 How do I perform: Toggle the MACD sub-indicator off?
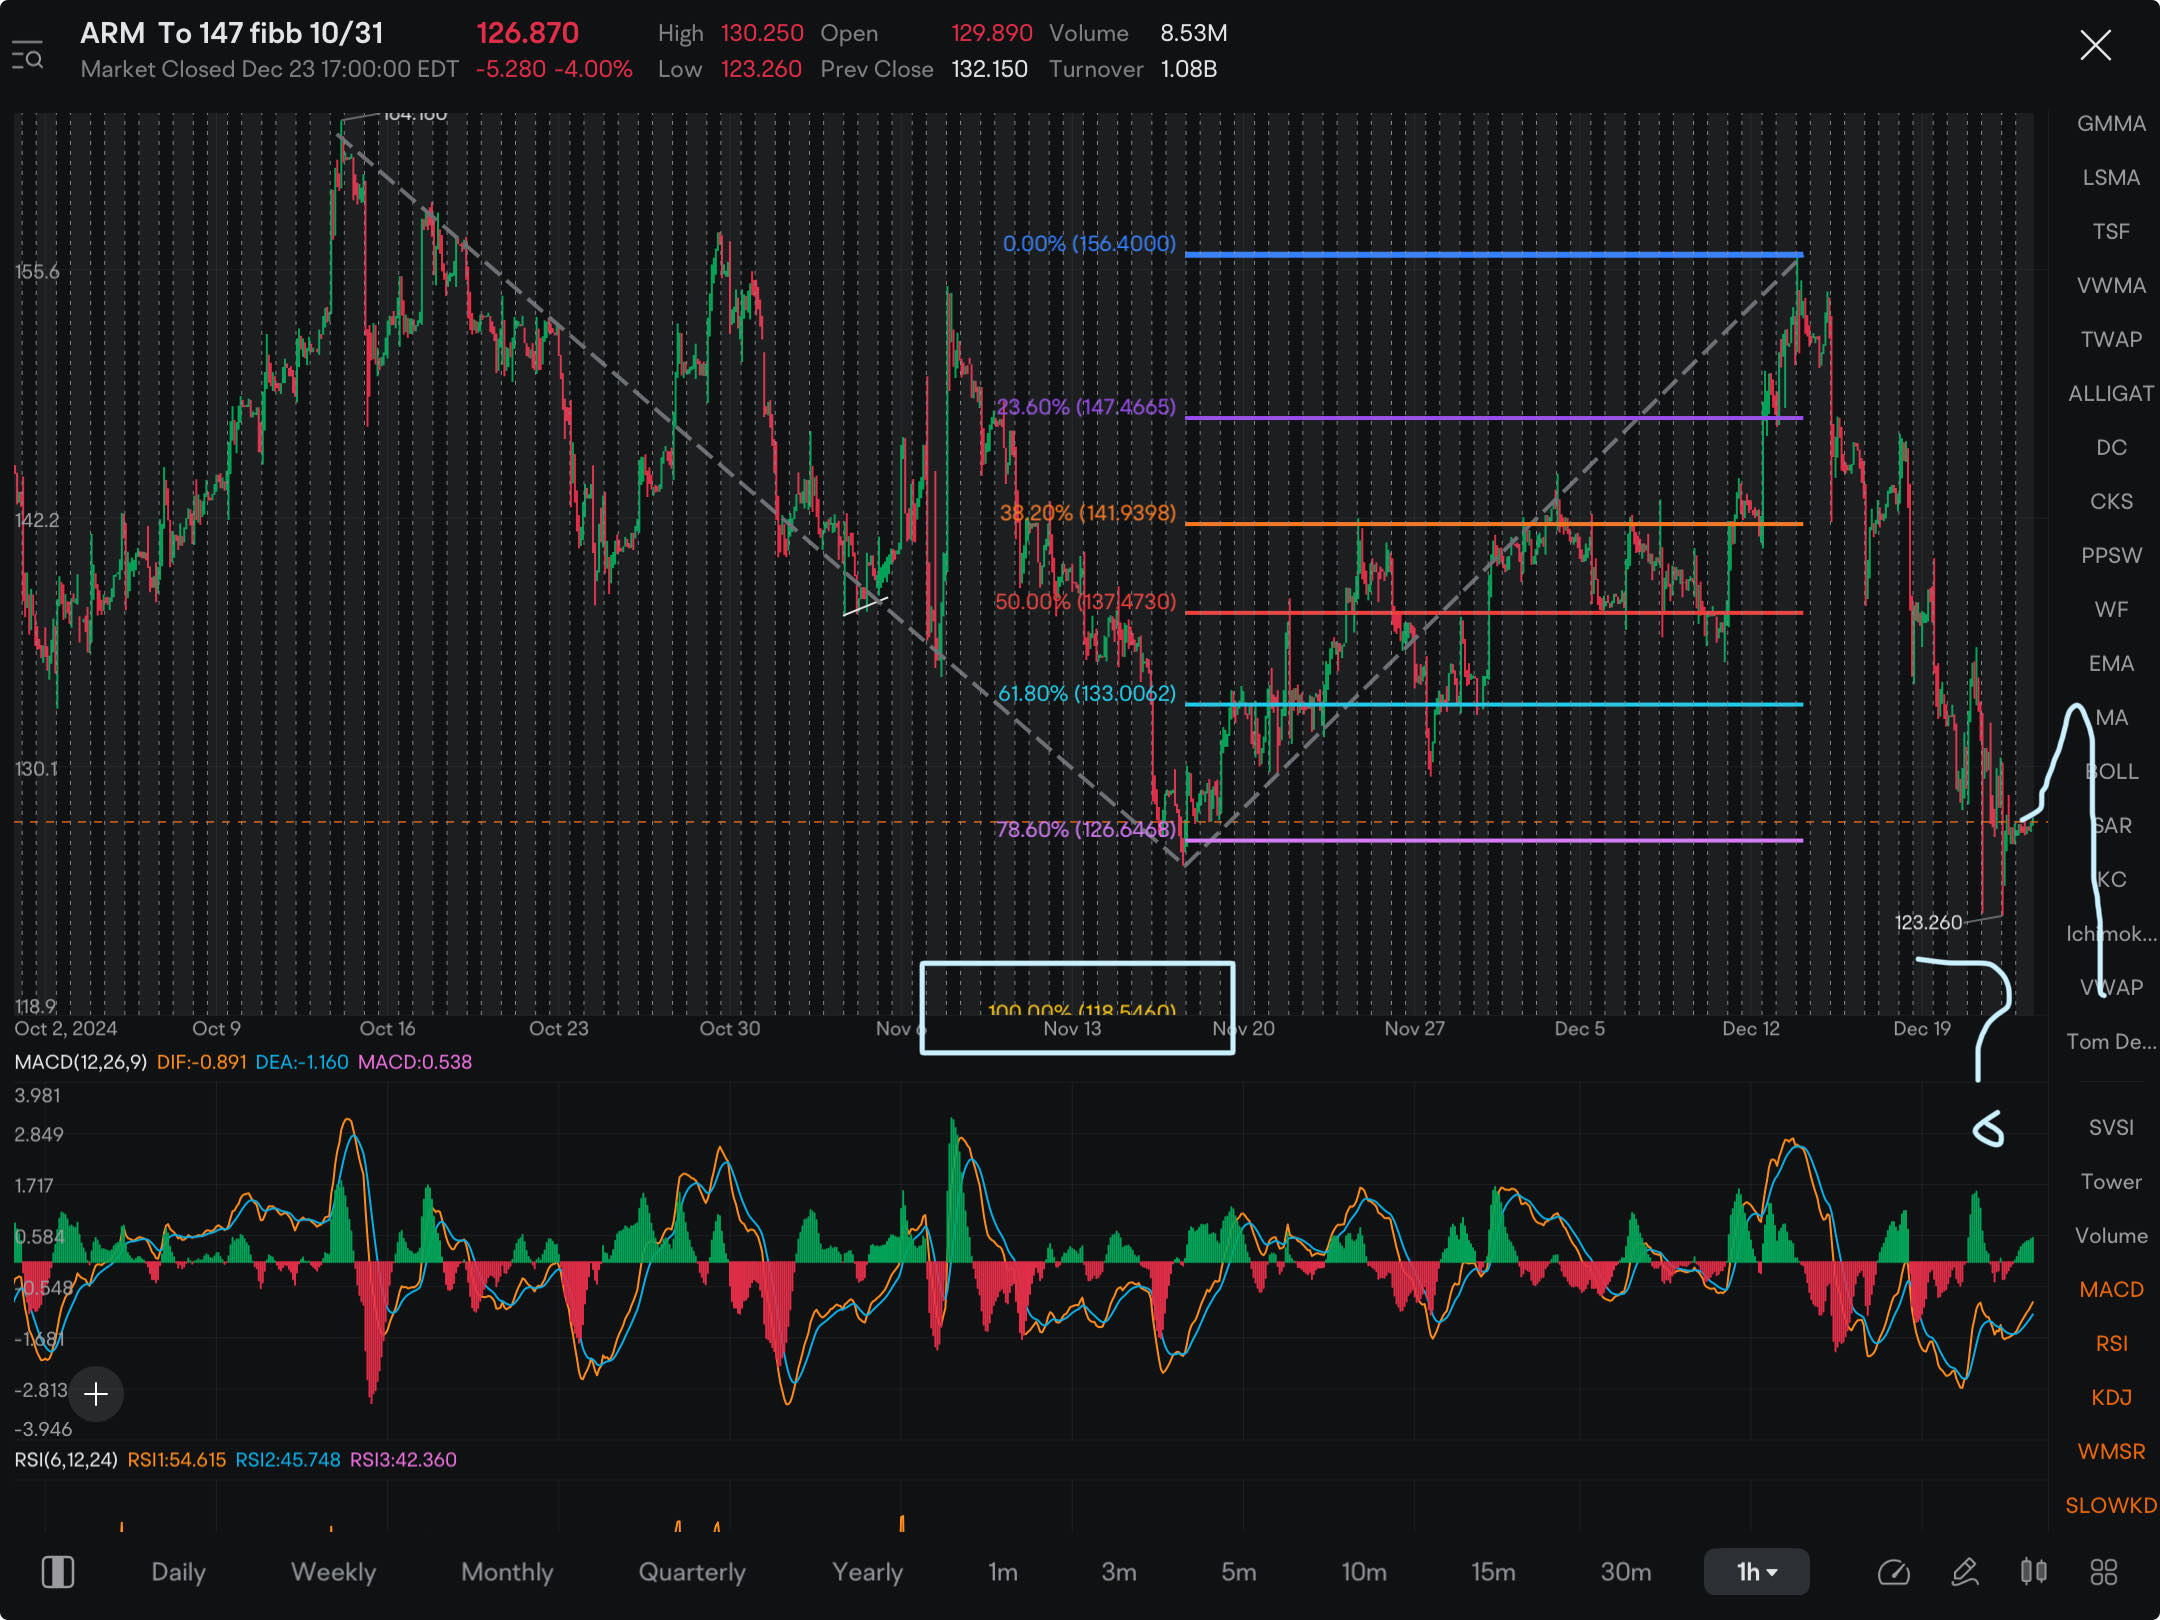pyautogui.click(x=2111, y=1289)
